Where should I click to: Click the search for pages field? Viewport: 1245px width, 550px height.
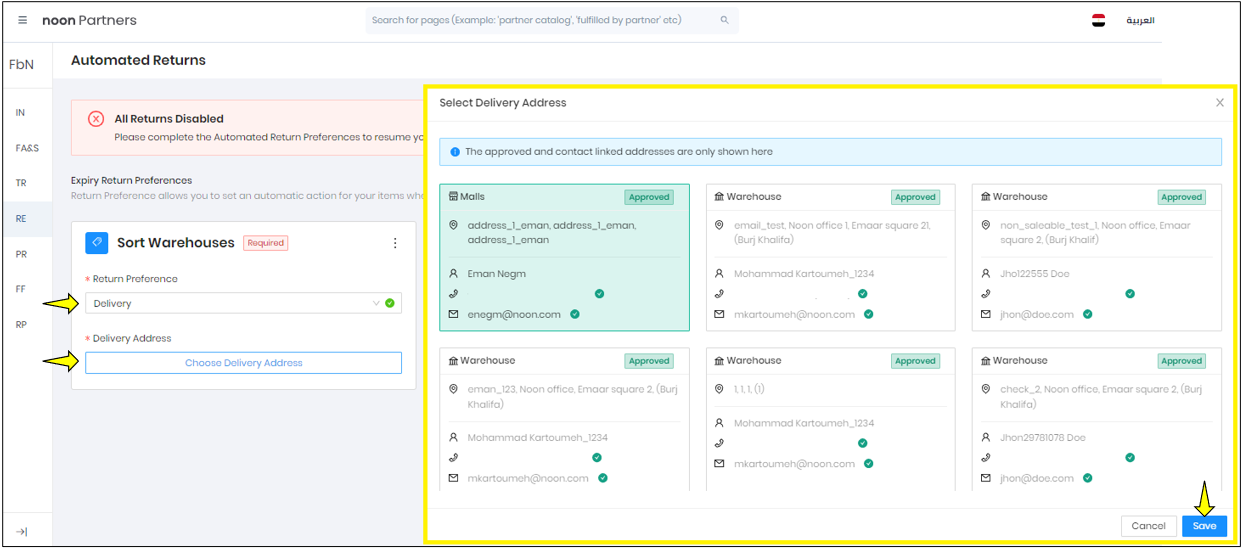tap(552, 20)
